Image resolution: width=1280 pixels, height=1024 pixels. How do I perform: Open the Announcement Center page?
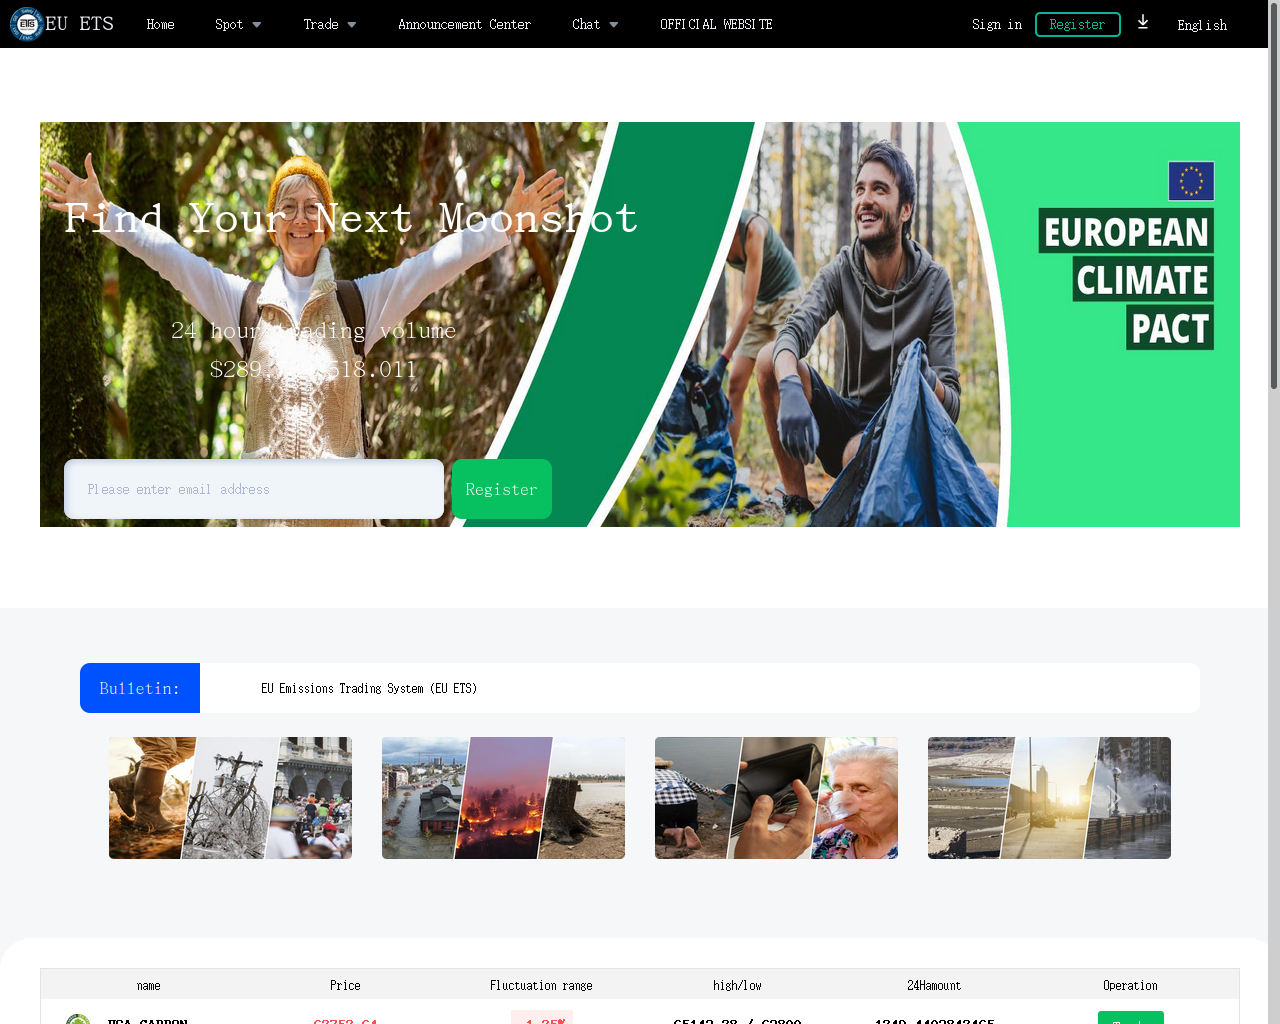click(x=464, y=24)
